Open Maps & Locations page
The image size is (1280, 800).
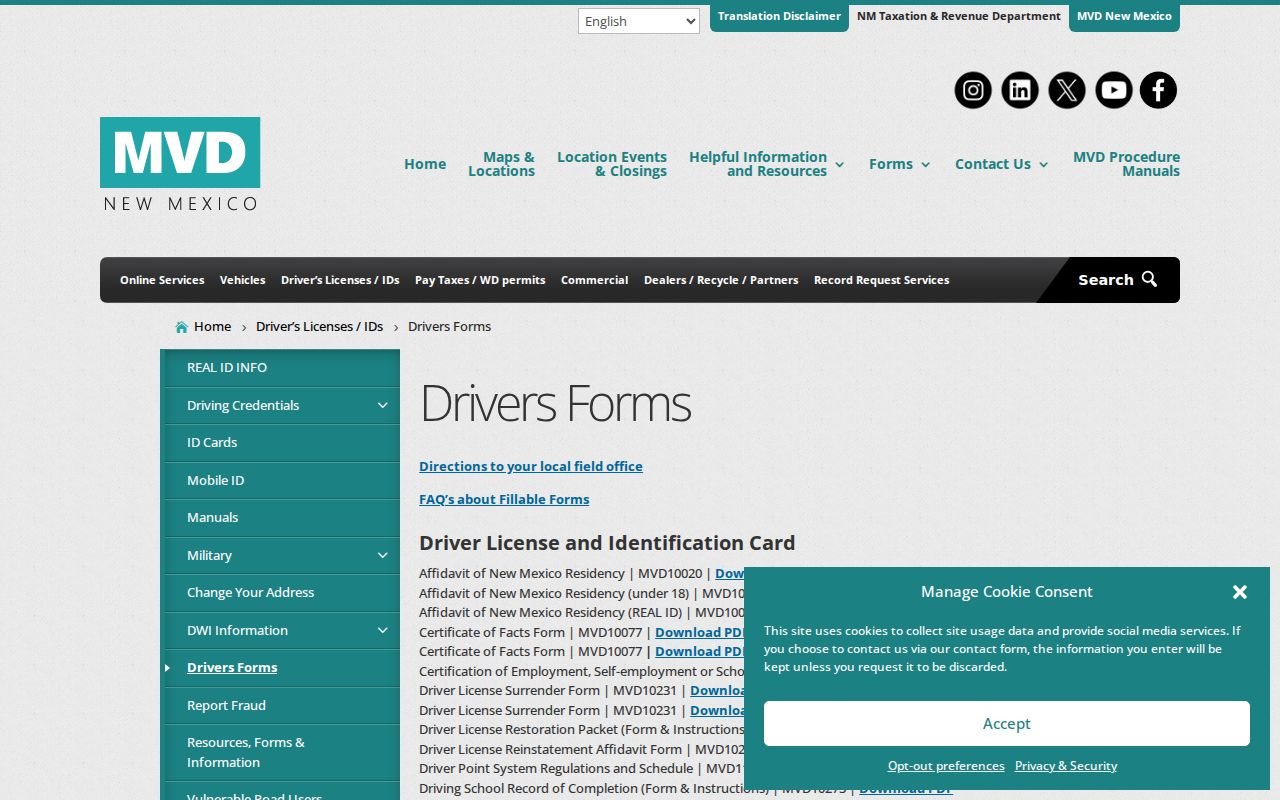(x=501, y=164)
